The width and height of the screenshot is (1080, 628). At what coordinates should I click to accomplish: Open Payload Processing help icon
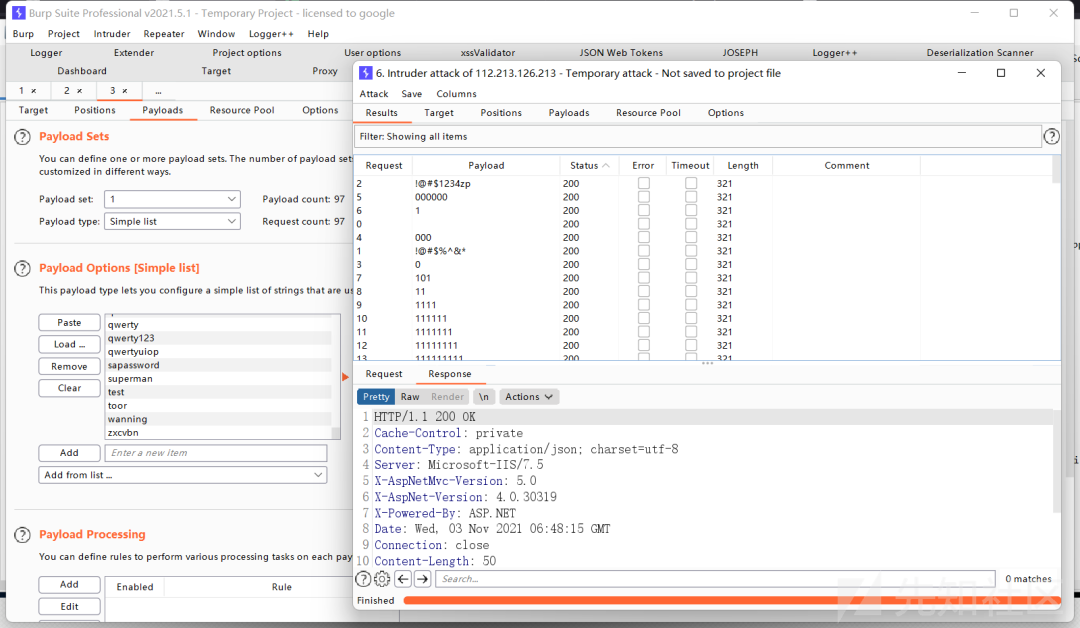click(x=22, y=535)
